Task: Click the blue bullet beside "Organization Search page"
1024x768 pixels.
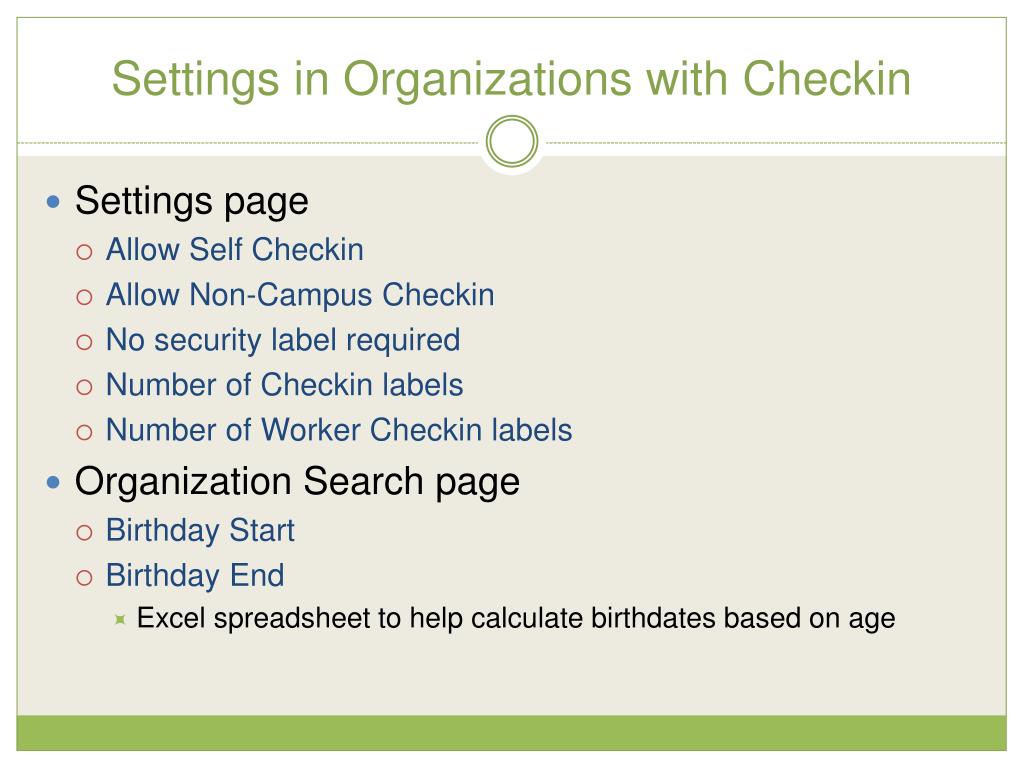Action: pyautogui.click(x=54, y=483)
